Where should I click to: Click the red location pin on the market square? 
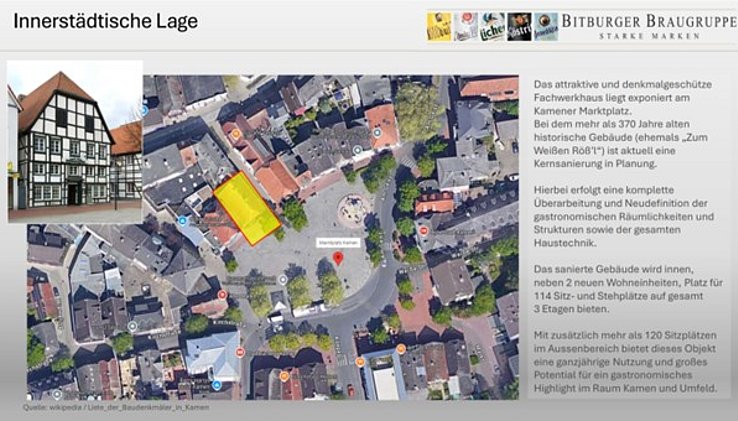338,259
